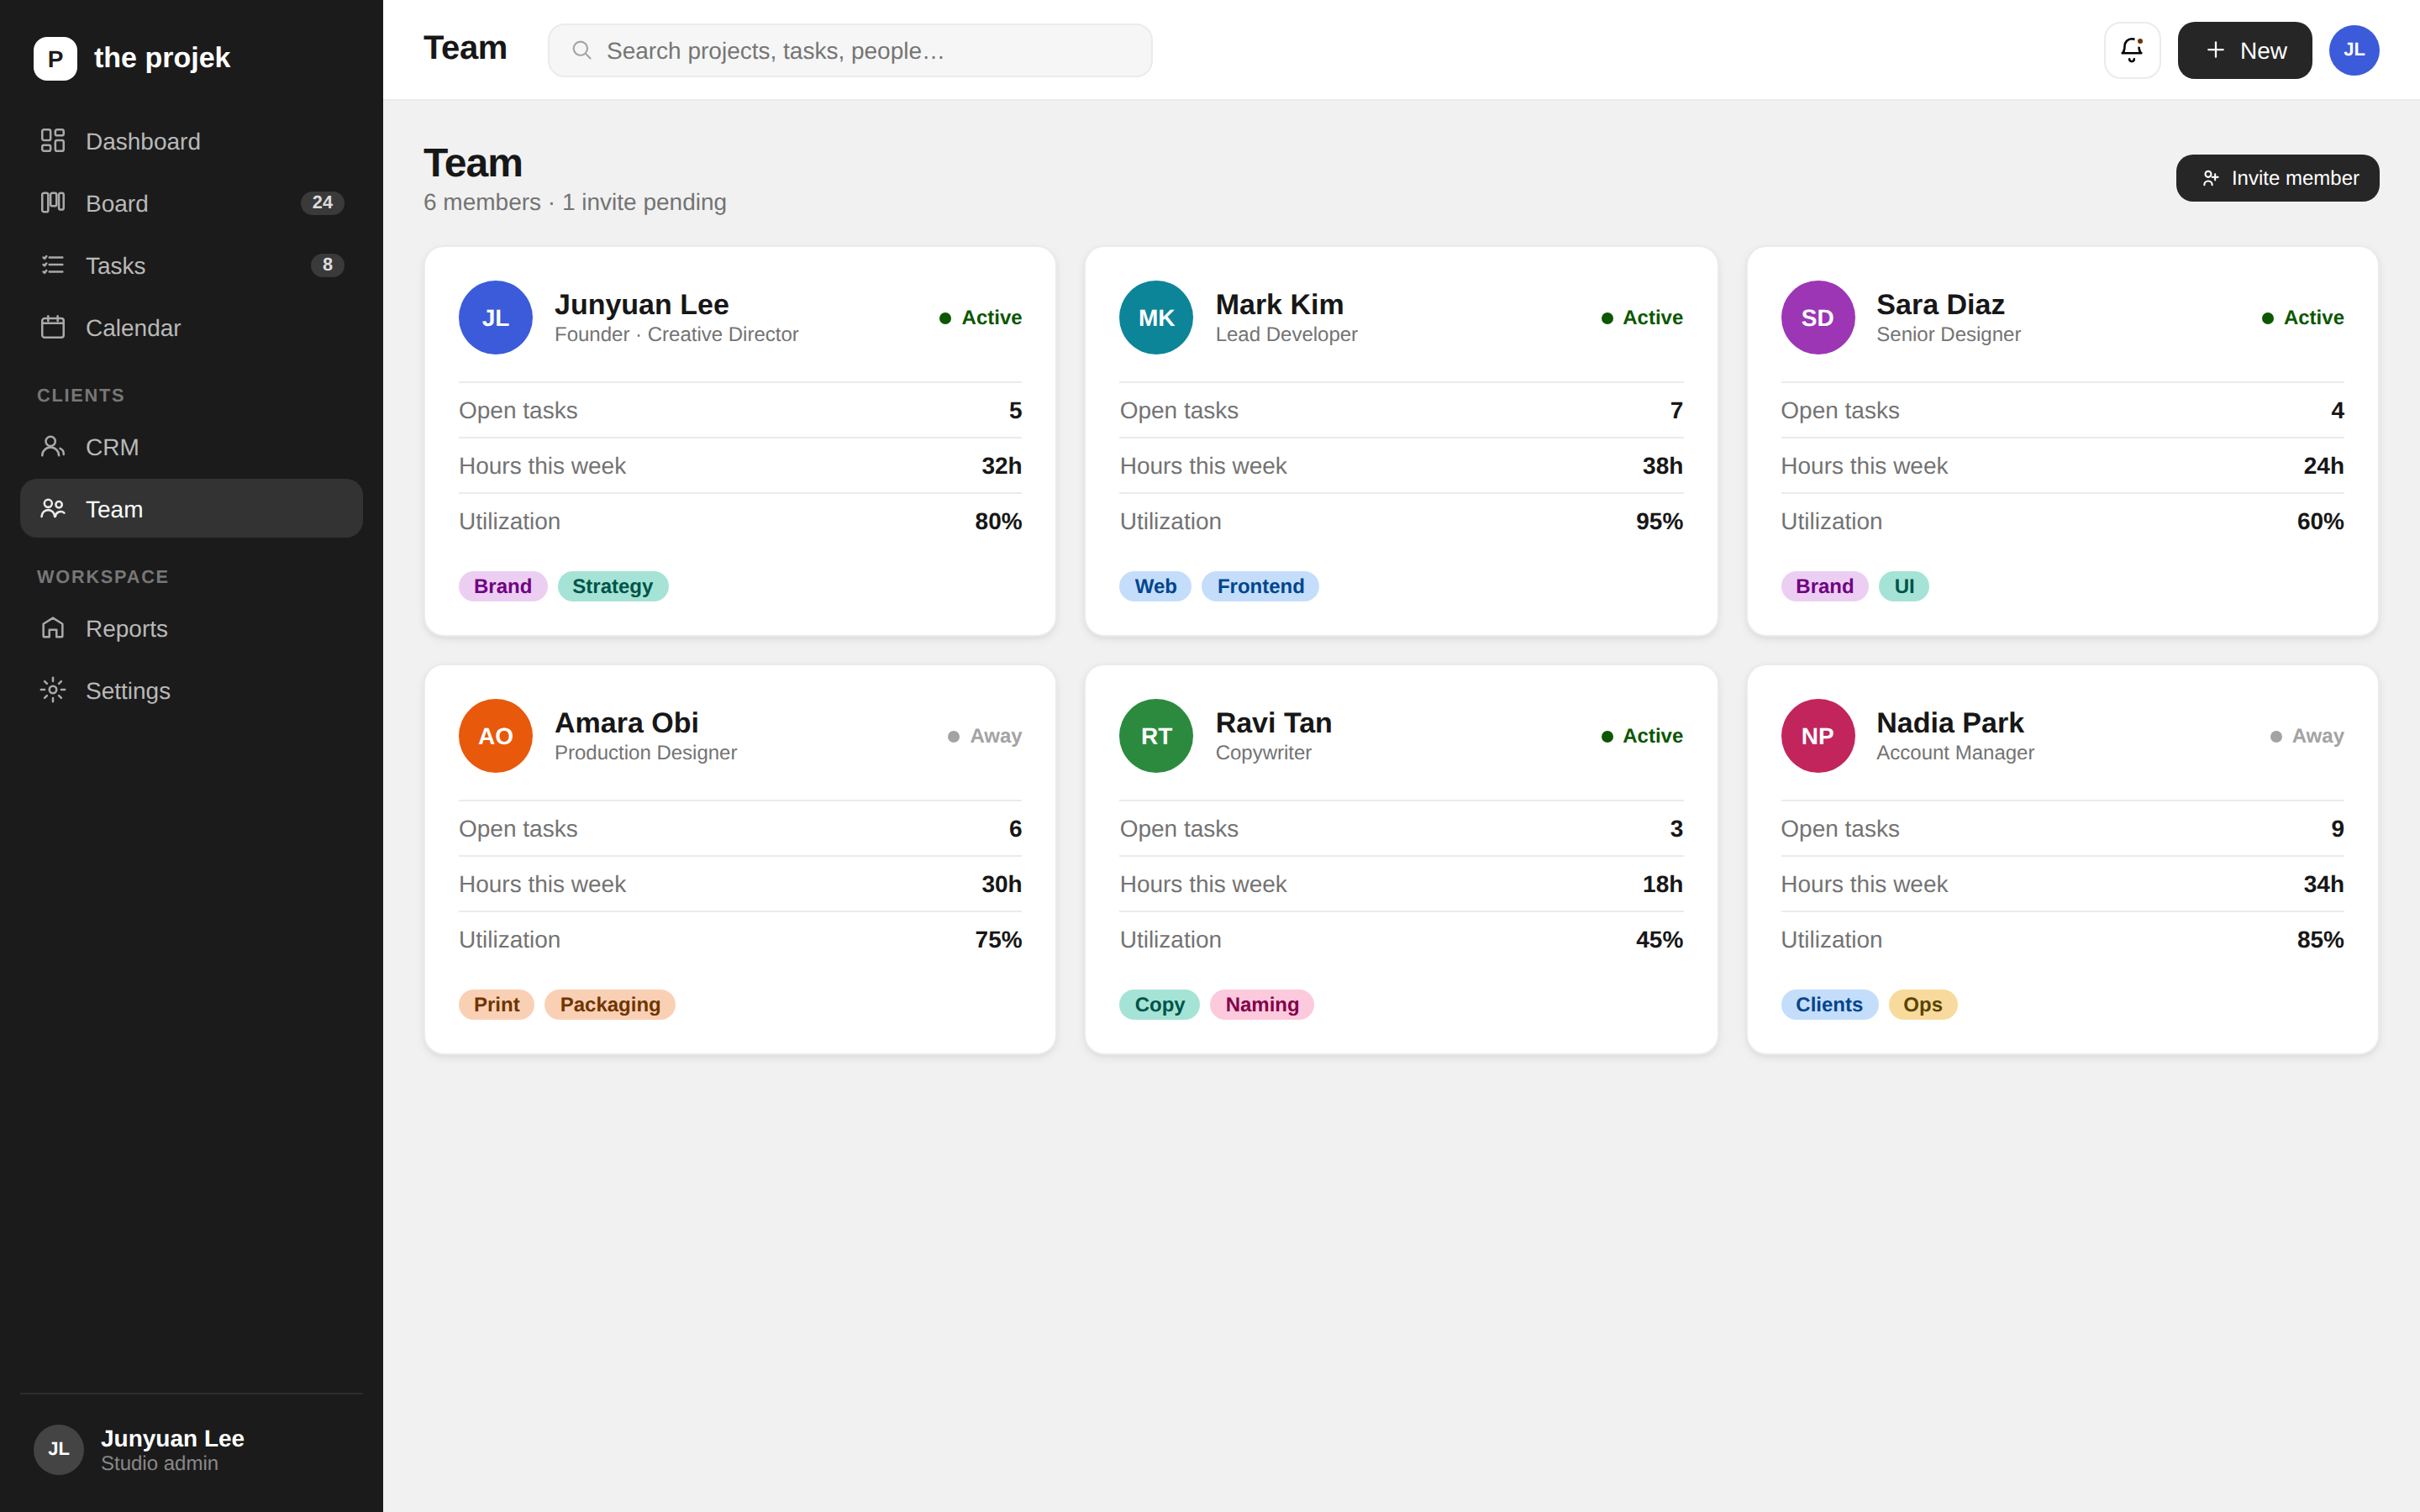
Task: Select the Frontend tag
Action: click(1260, 586)
